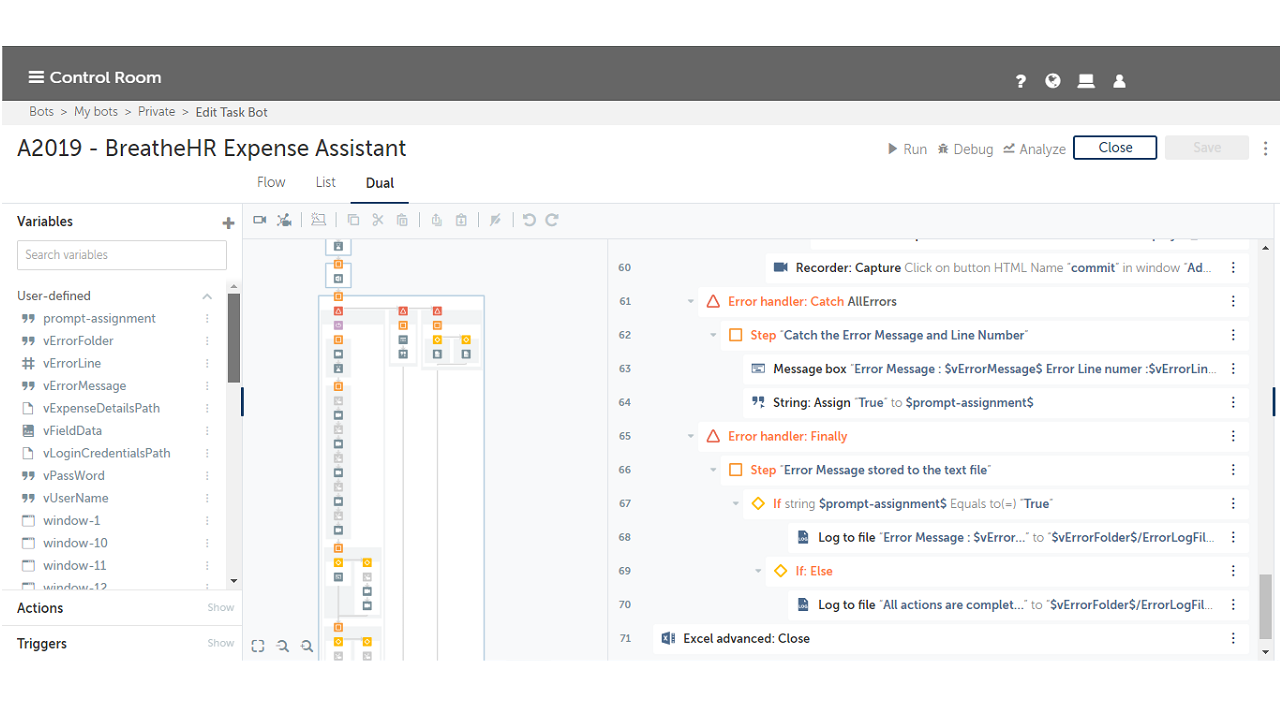This screenshot has width=1280, height=720.
Task: Select the vErrorMessage variable
Action: 85,386
